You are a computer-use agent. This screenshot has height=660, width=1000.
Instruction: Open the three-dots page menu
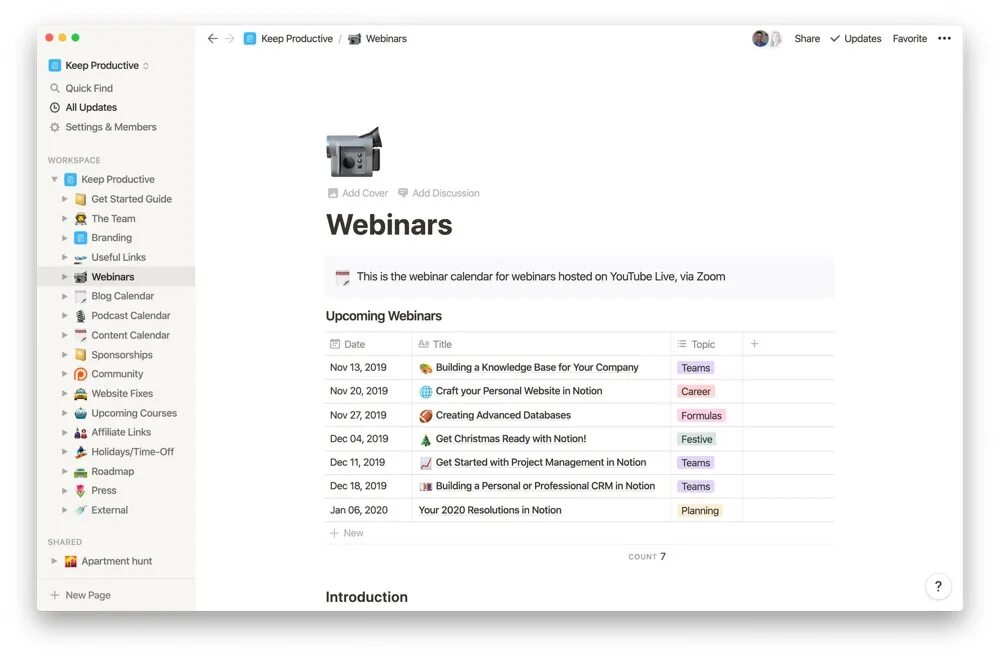point(944,38)
